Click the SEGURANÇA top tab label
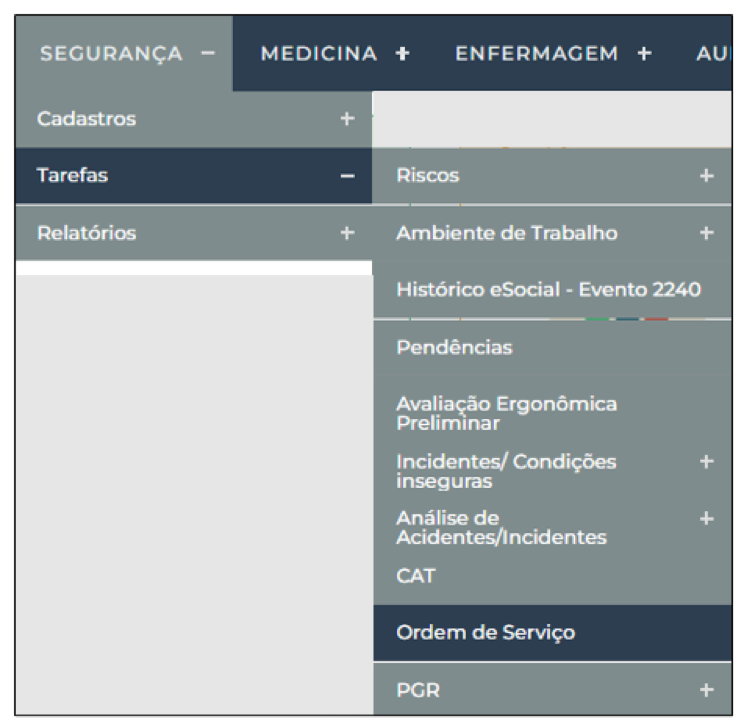 tap(111, 54)
